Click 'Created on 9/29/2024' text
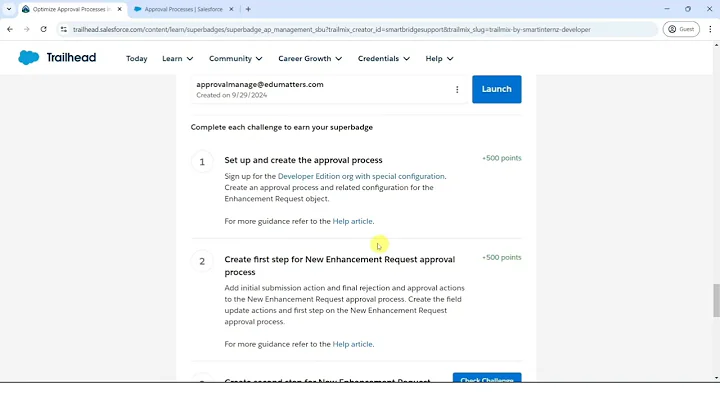 tap(231, 95)
